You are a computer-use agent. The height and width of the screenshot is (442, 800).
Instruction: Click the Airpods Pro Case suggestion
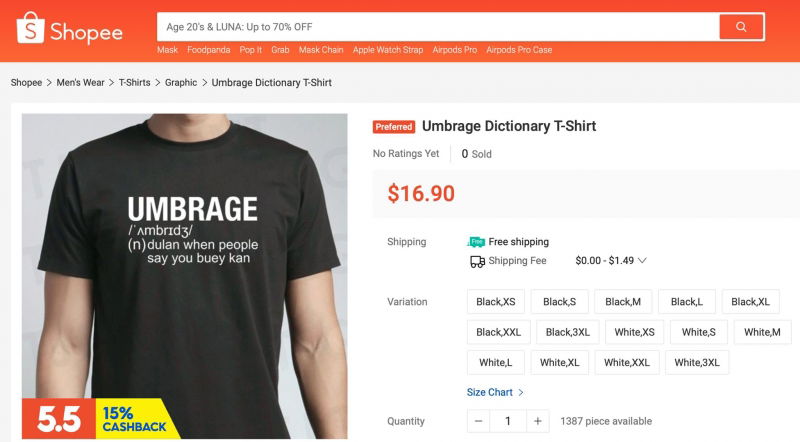coord(519,50)
